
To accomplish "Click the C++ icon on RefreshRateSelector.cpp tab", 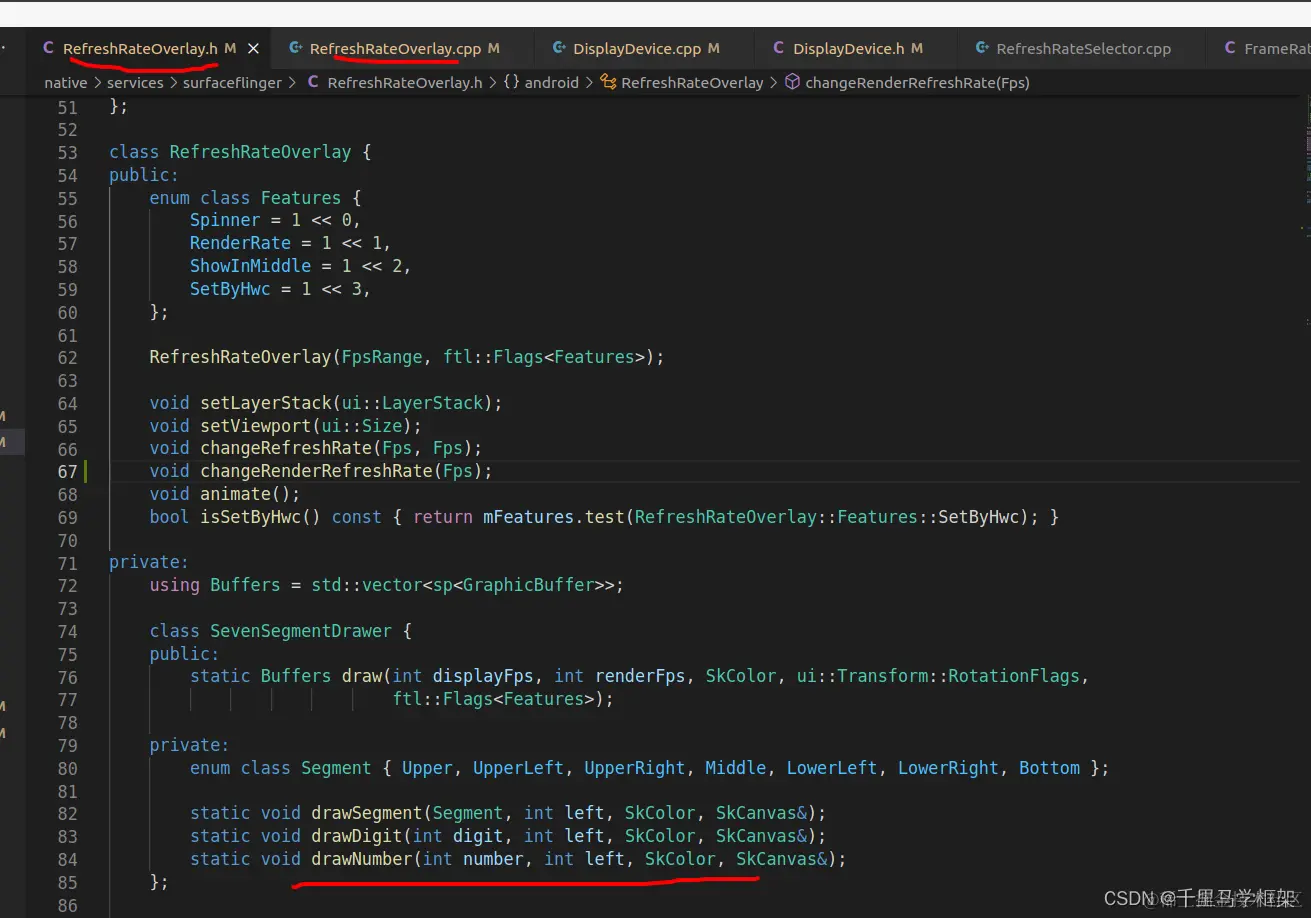I will click(x=981, y=48).
